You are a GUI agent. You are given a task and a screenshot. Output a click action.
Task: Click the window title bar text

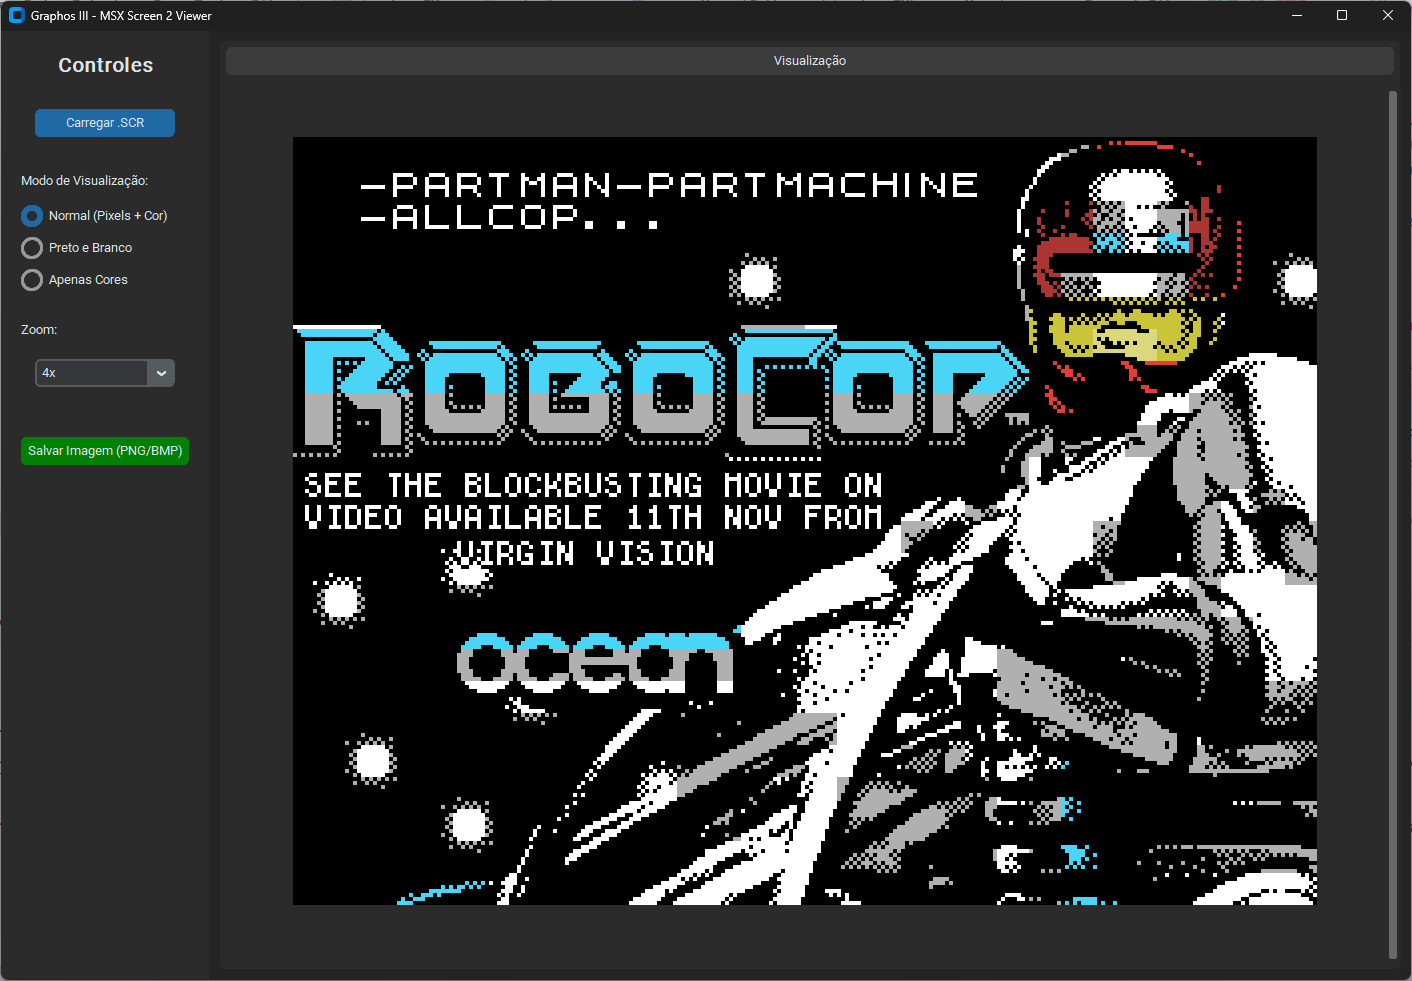(121, 16)
